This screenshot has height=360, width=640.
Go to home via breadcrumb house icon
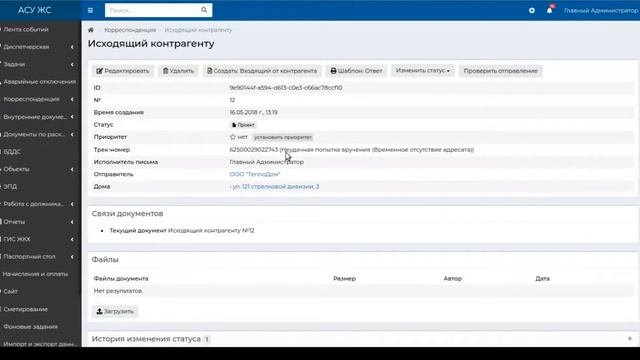coord(91,30)
